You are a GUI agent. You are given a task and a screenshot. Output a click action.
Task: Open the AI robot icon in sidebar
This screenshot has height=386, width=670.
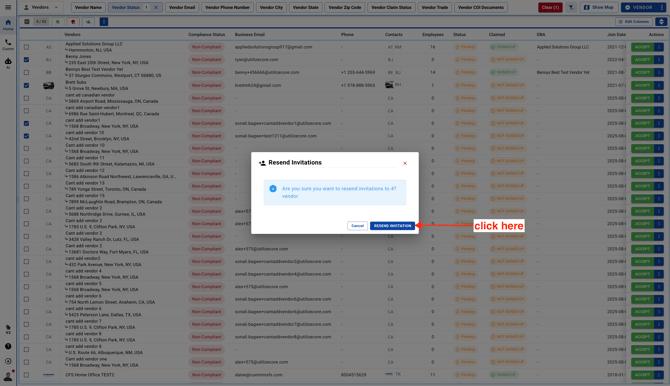pos(8,63)
